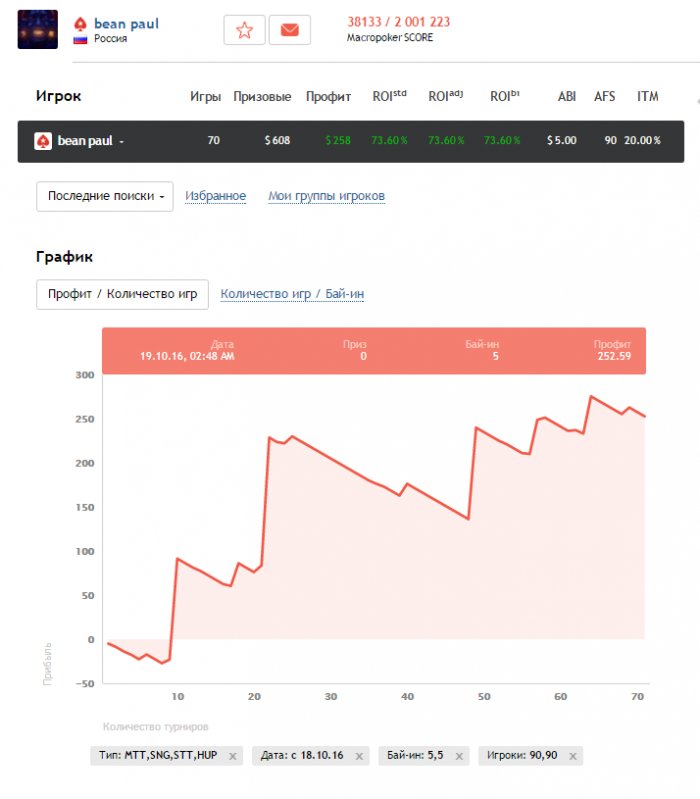Image resolution: width=700 pixels, height=799 pixels.
Task: Click the ROI std column header
Action: (x=389, y=97)
